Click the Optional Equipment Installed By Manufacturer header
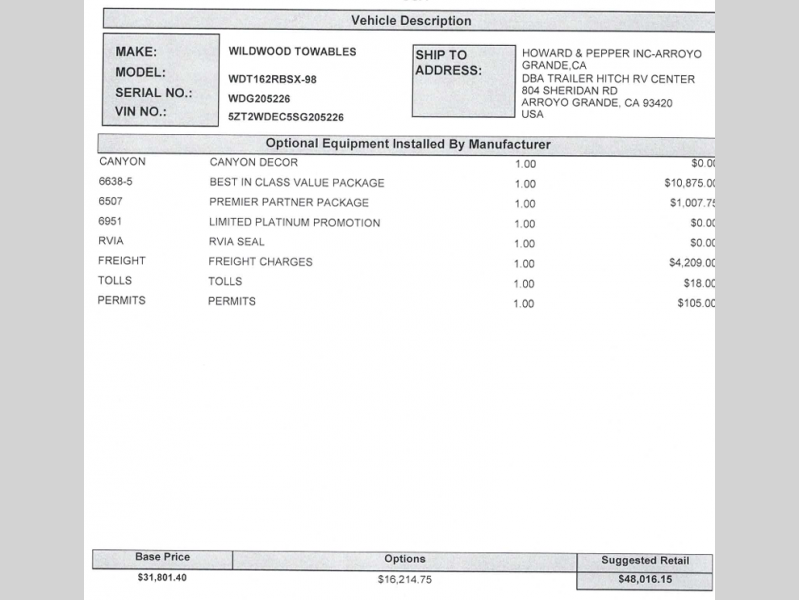This screenshot has width=799, height=600. click(408, 144)
